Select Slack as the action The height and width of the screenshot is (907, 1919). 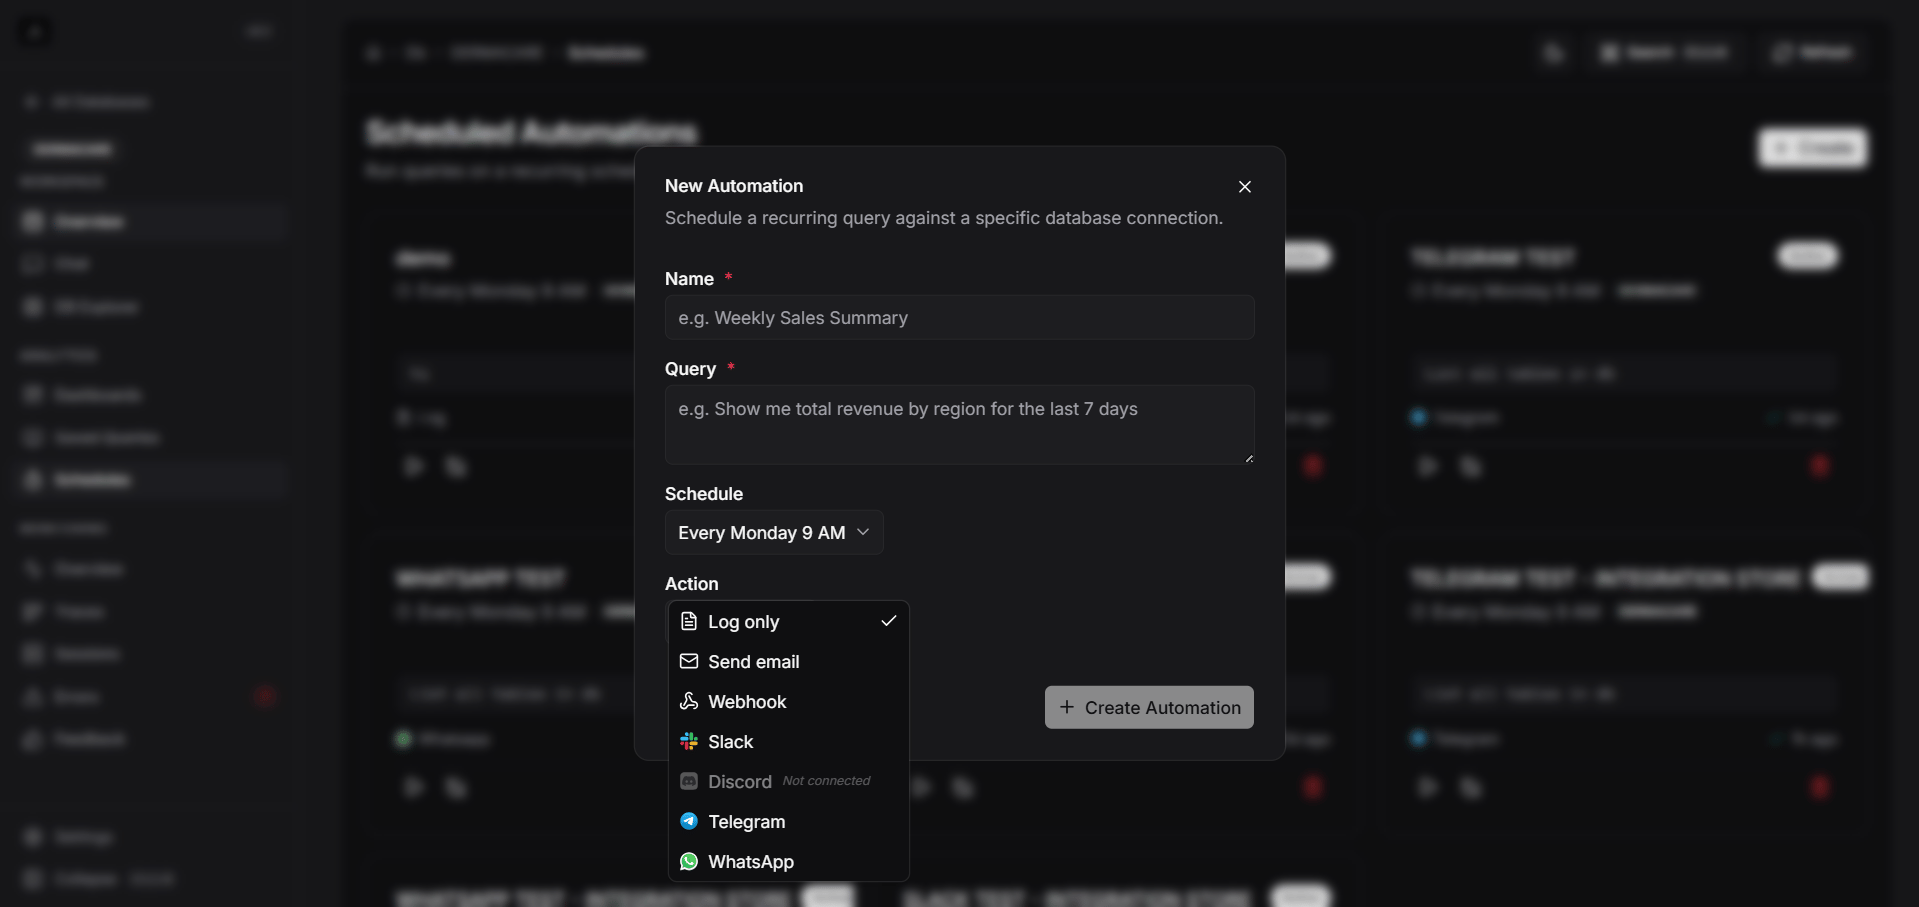(x=788, y=741)
